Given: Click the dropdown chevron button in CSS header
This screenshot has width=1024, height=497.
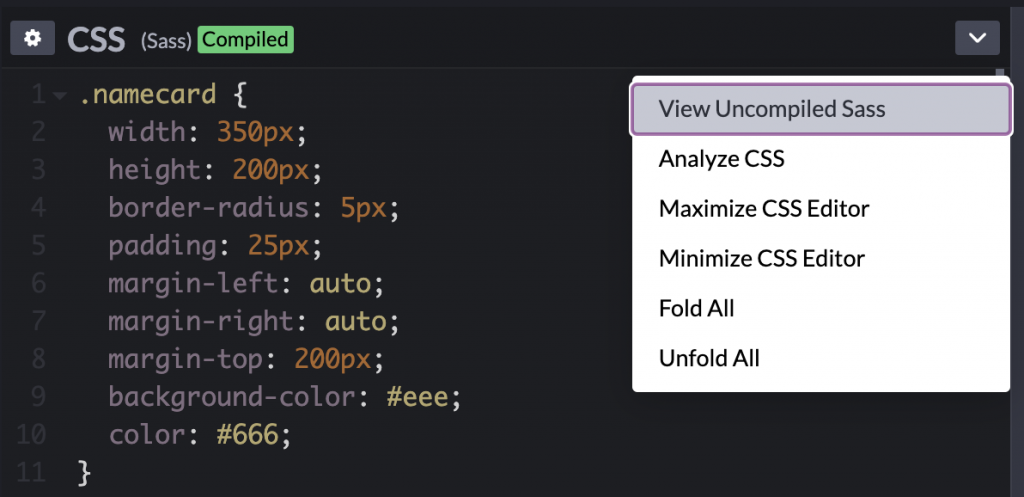Looking at the screenshot, I should coord(977,39).
